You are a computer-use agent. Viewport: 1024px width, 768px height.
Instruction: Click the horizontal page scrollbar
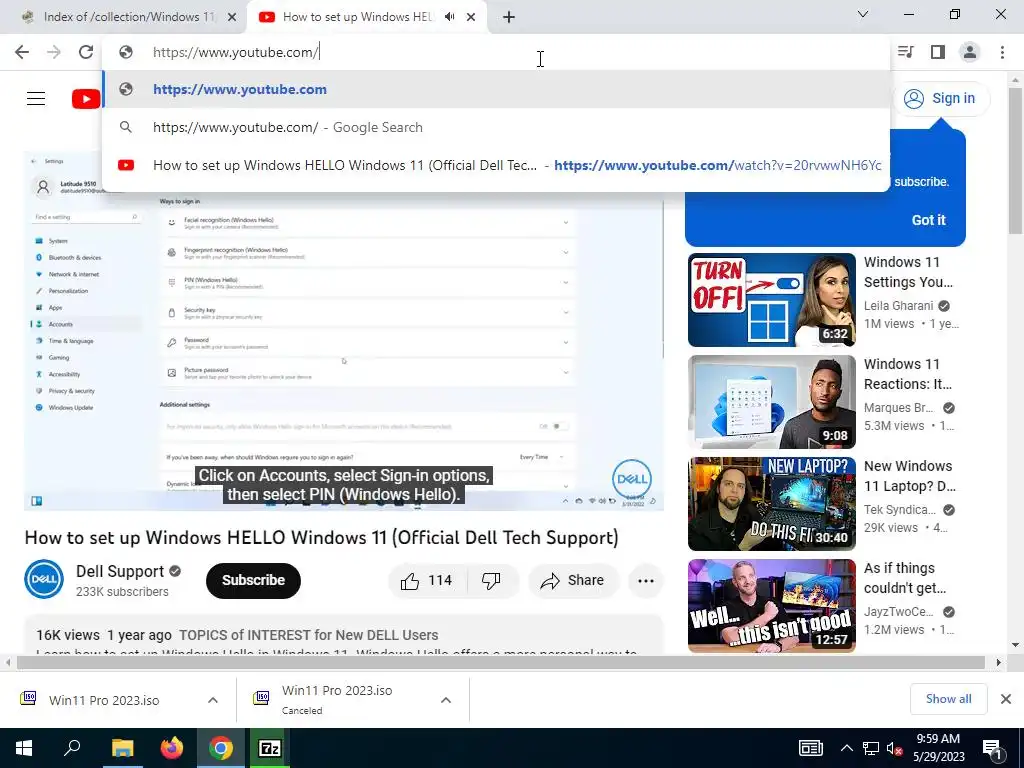point(501,663)
